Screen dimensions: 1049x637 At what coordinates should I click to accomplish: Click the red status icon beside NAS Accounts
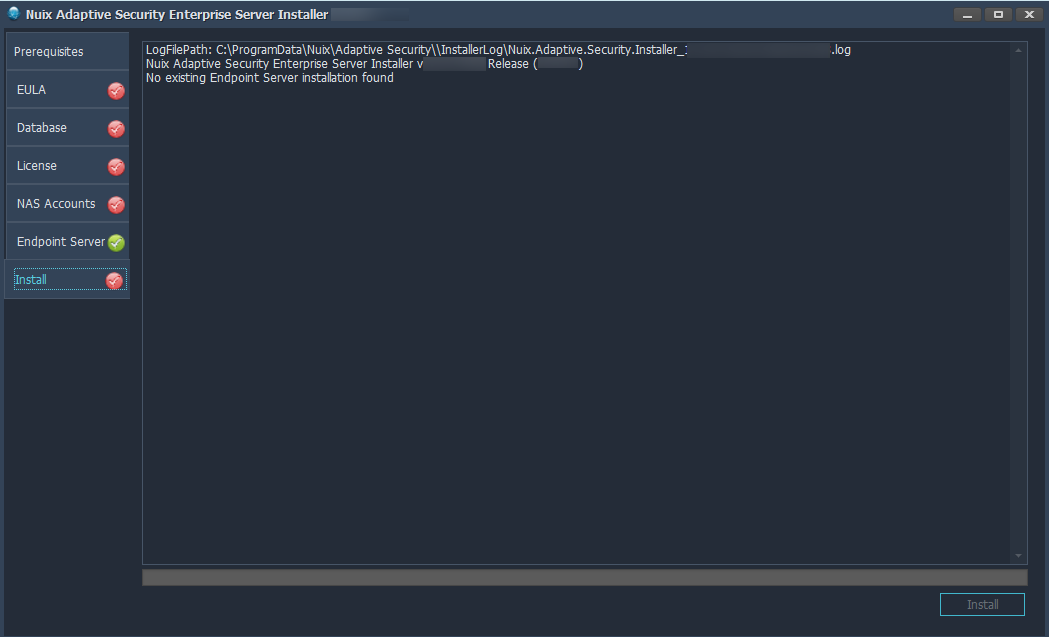(116, 205)
